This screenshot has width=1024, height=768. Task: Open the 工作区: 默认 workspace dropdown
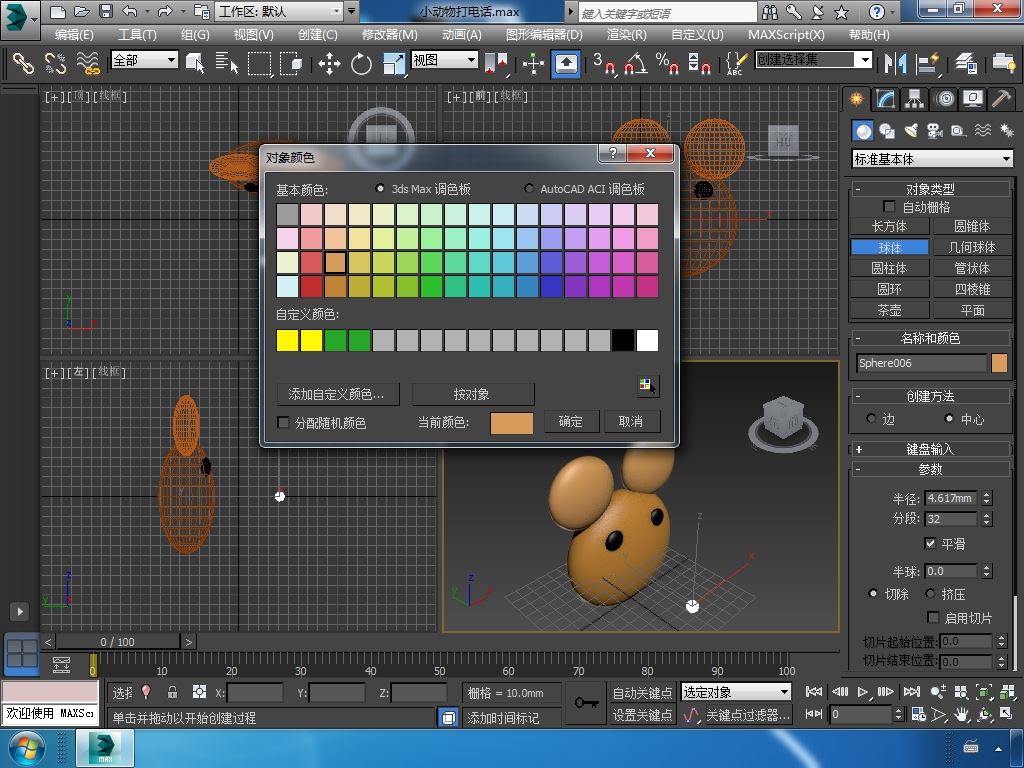(280, 11)
